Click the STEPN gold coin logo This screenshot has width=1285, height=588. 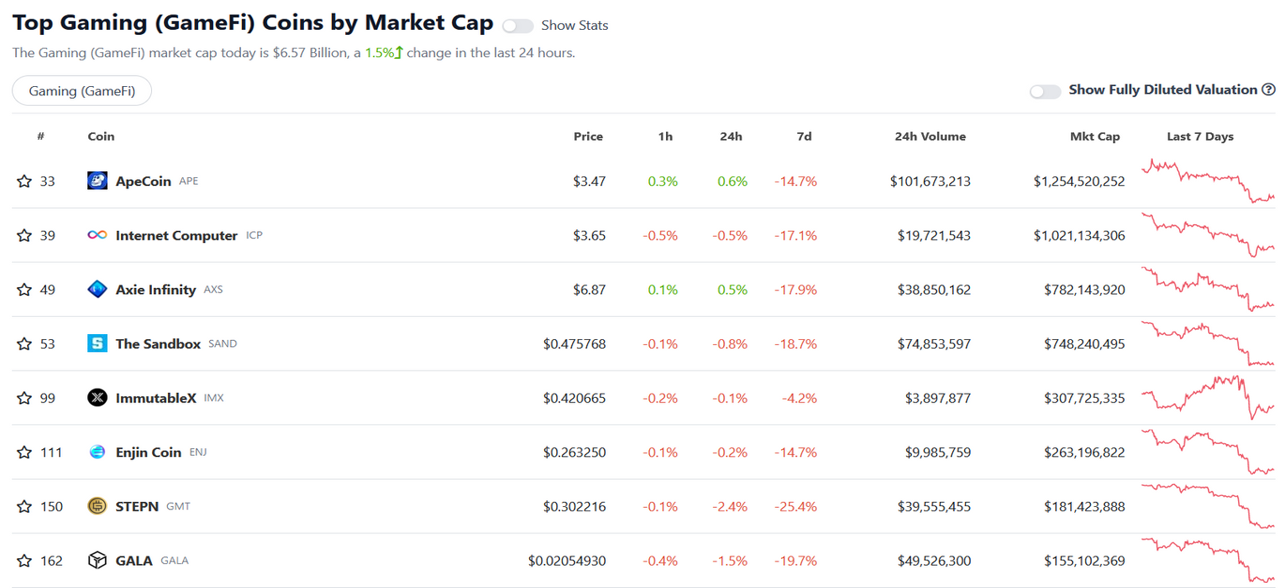(x=97, y=506)
